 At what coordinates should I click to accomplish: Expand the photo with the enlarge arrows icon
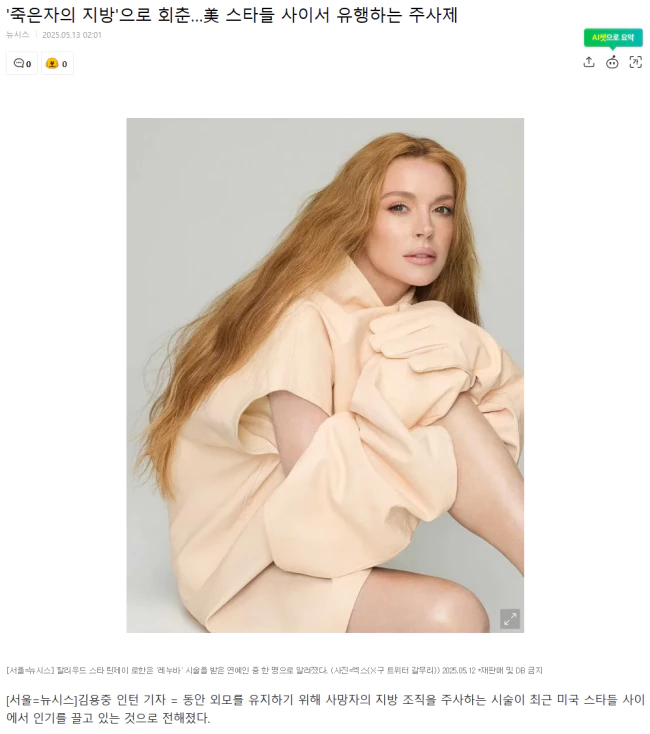510,619
